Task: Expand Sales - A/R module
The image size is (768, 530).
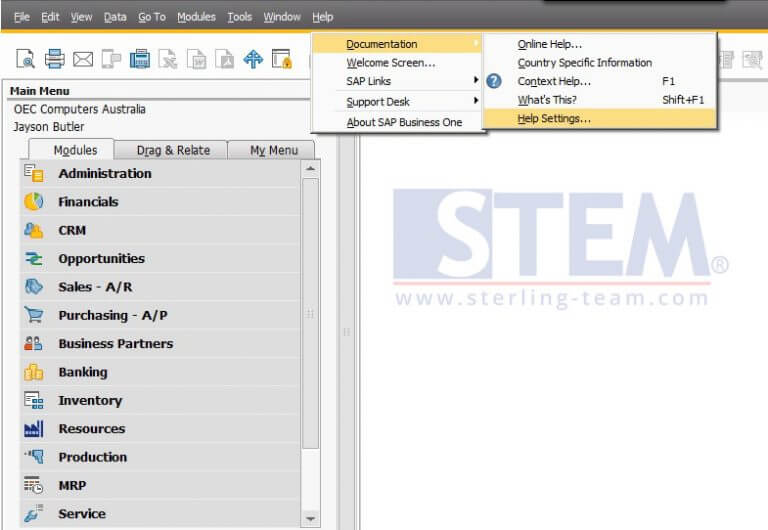Action: point(160,287)
